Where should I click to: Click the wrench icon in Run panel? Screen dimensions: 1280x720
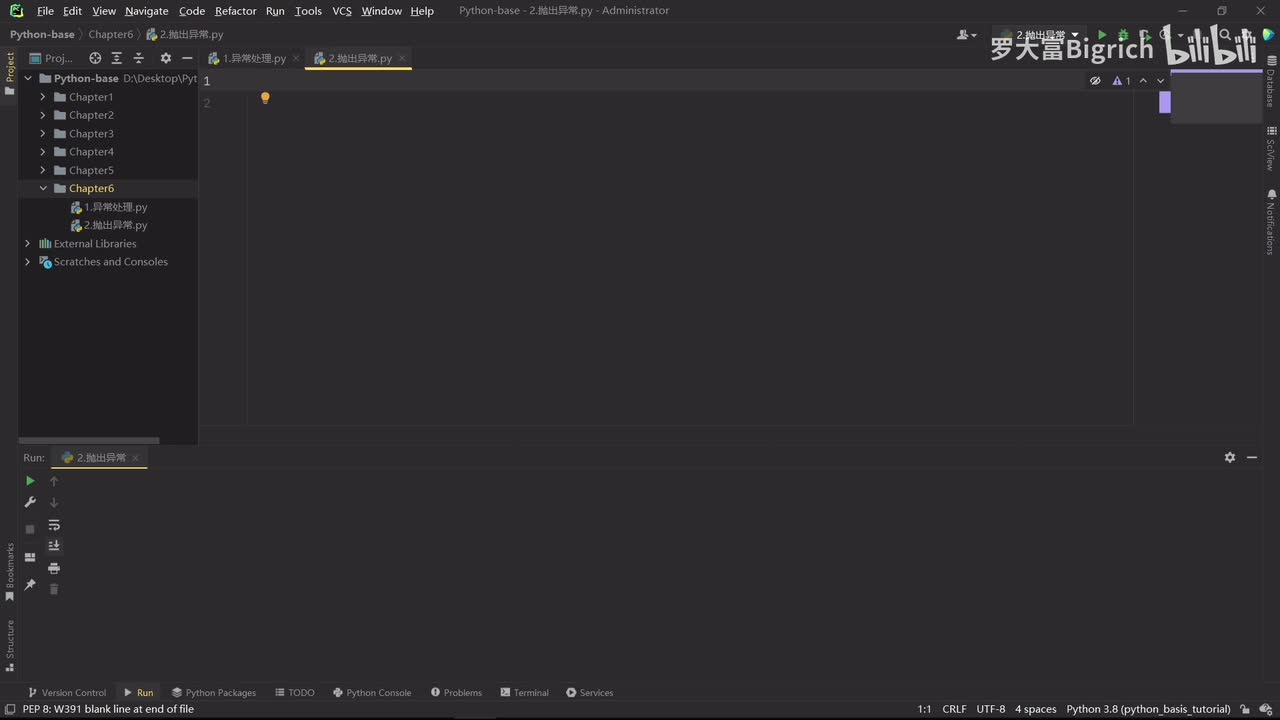coord(30,502)
